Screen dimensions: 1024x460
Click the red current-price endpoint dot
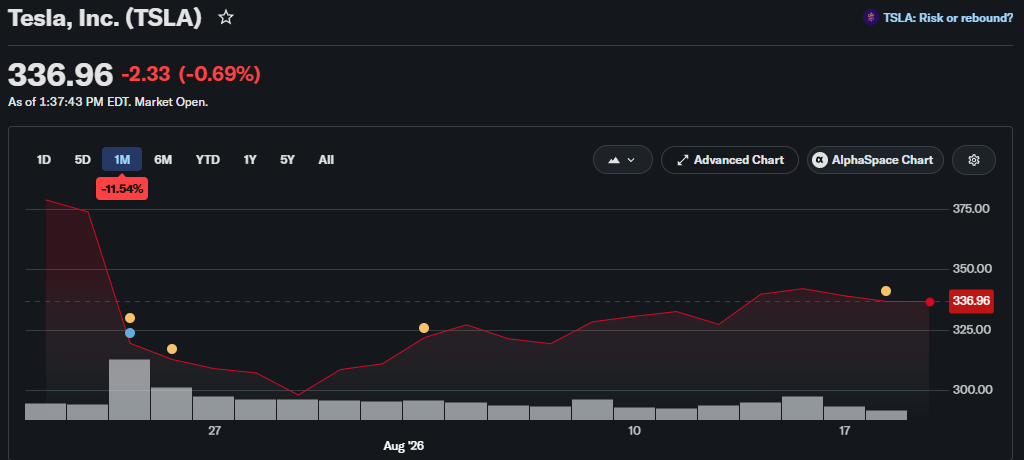[x=930, y=302]
